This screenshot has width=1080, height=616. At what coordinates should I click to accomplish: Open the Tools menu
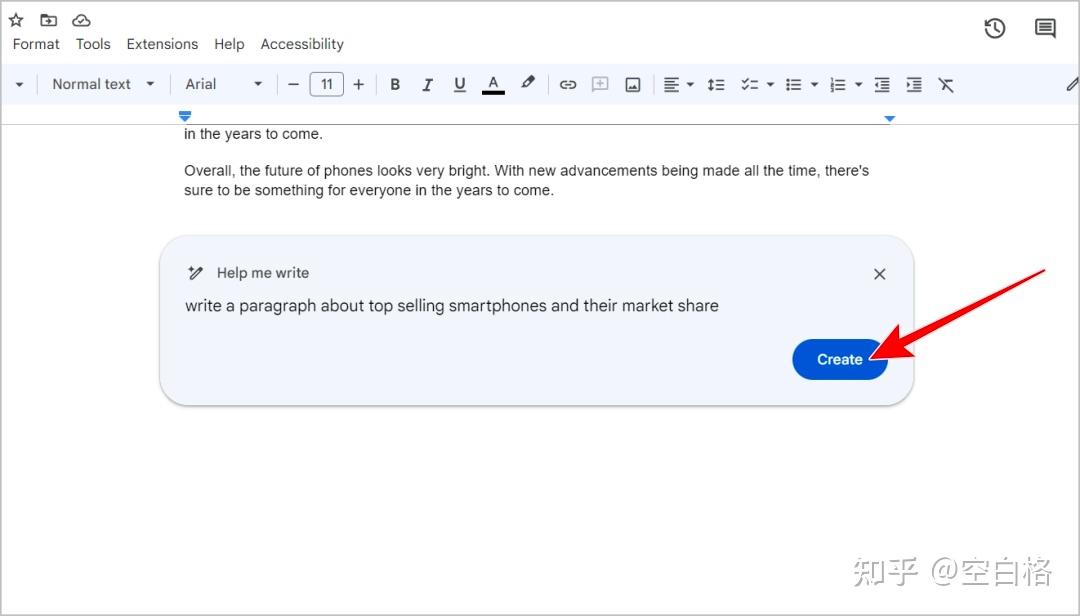click(x=93, y=44)
